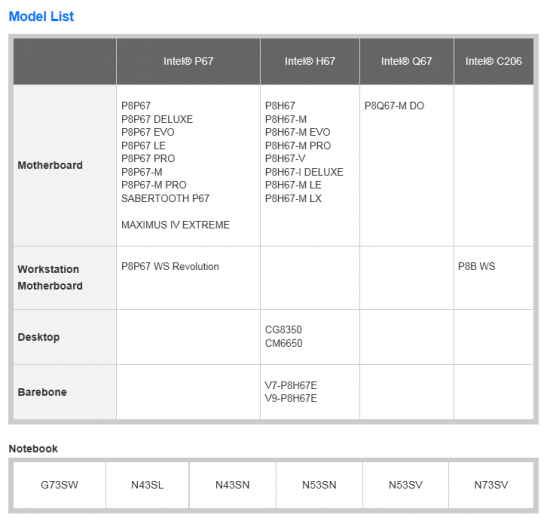550x527 pixels.
Task: Click the P8H67-I DELUXE model
Action: point(304,172)
